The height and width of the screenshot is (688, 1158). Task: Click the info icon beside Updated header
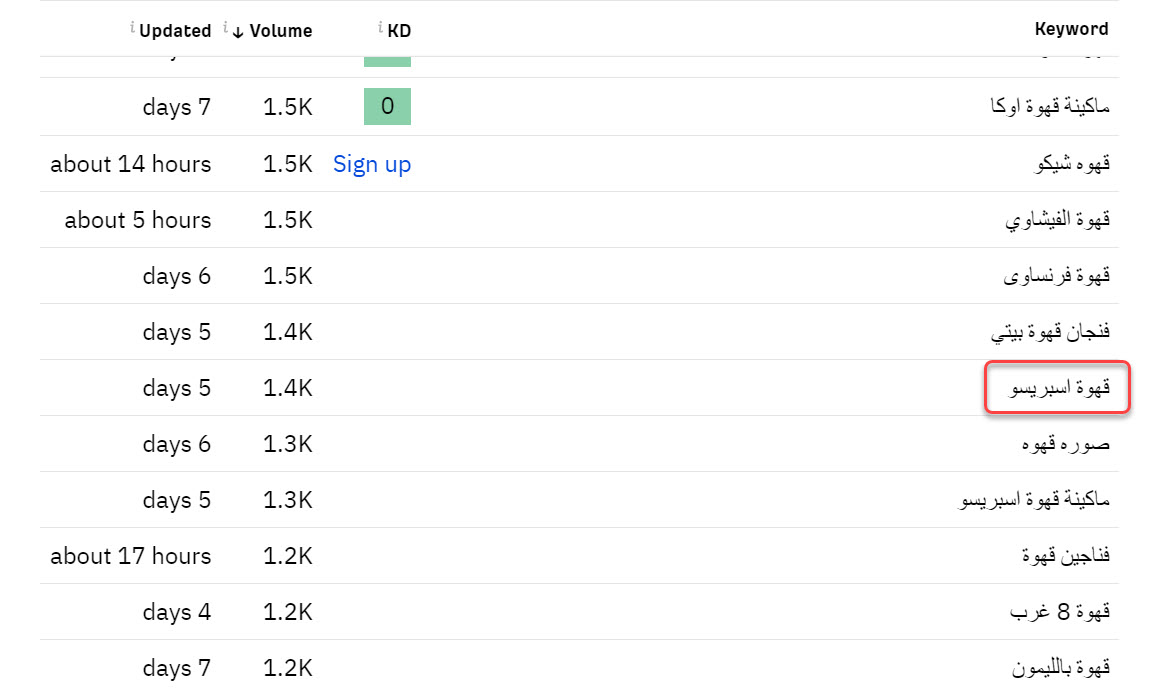click(132, 27)
